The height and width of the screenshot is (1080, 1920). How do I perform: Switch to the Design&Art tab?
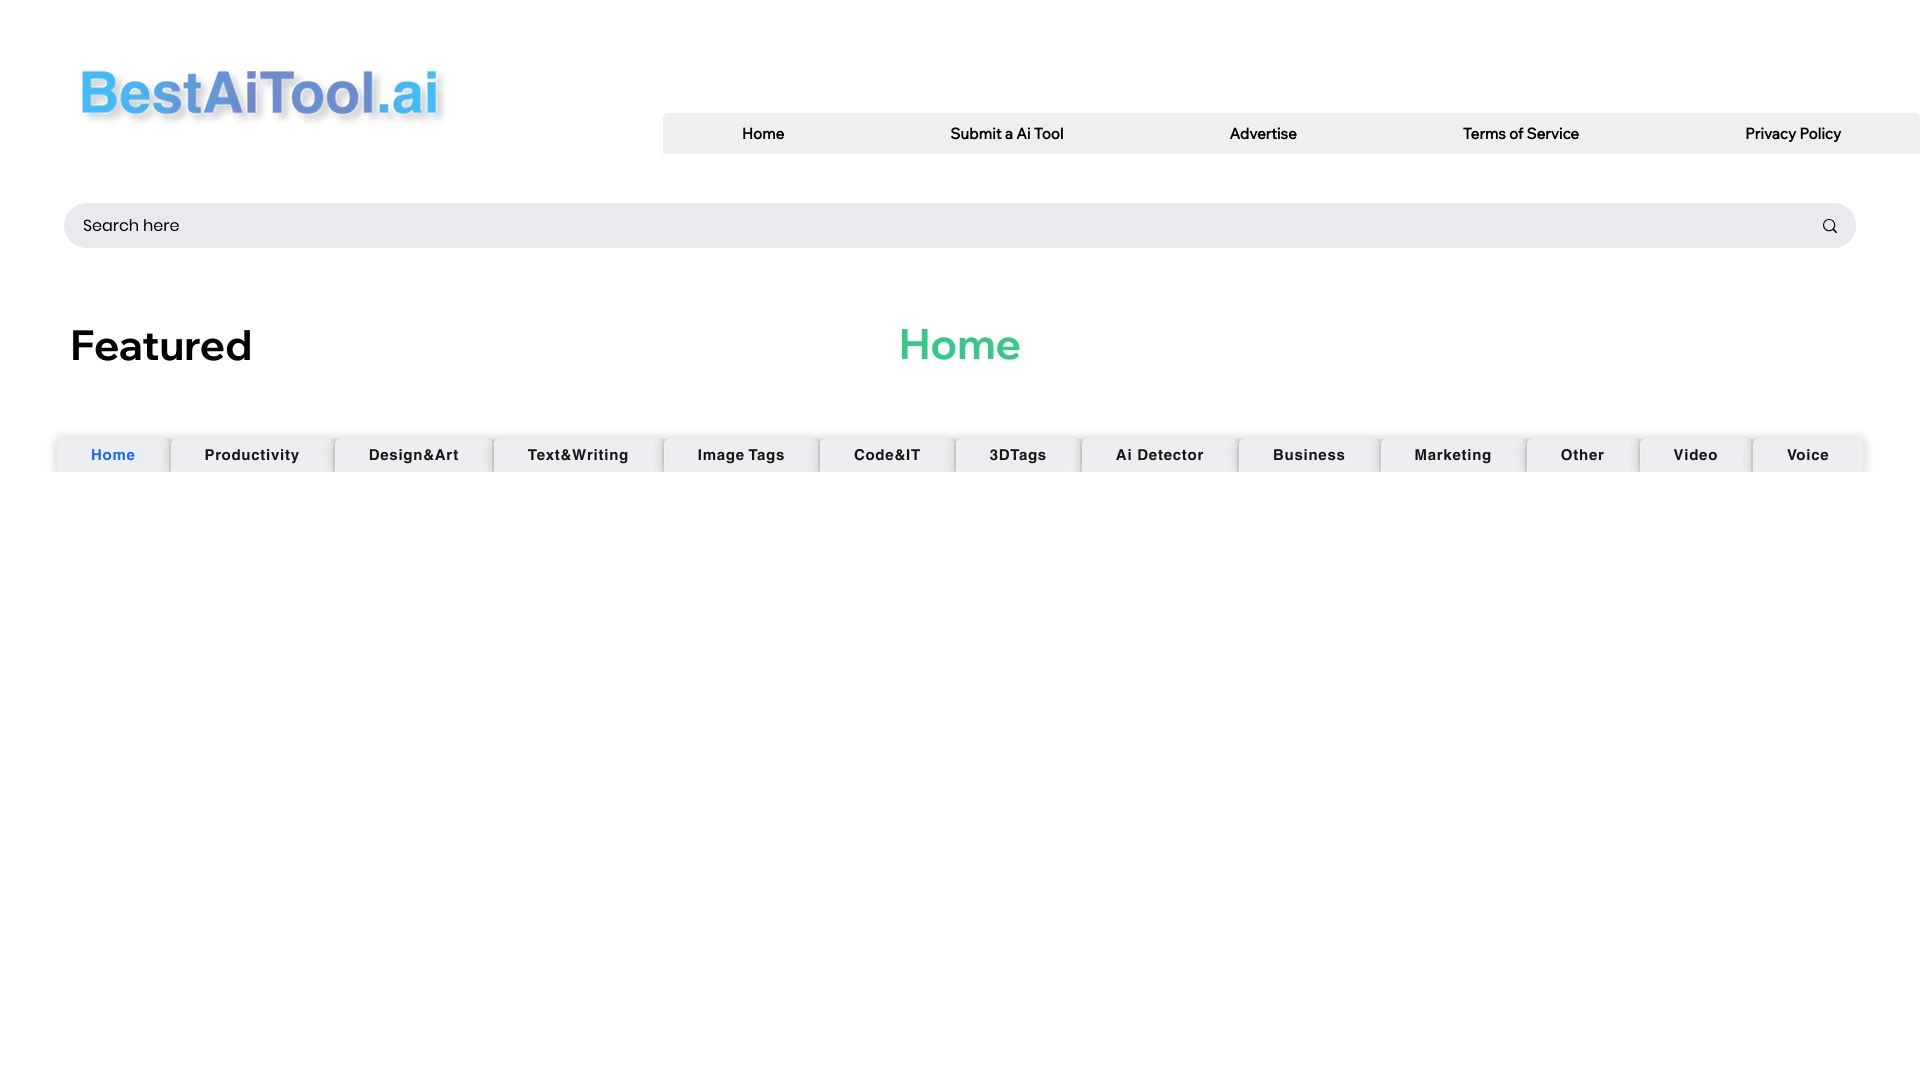414,455
